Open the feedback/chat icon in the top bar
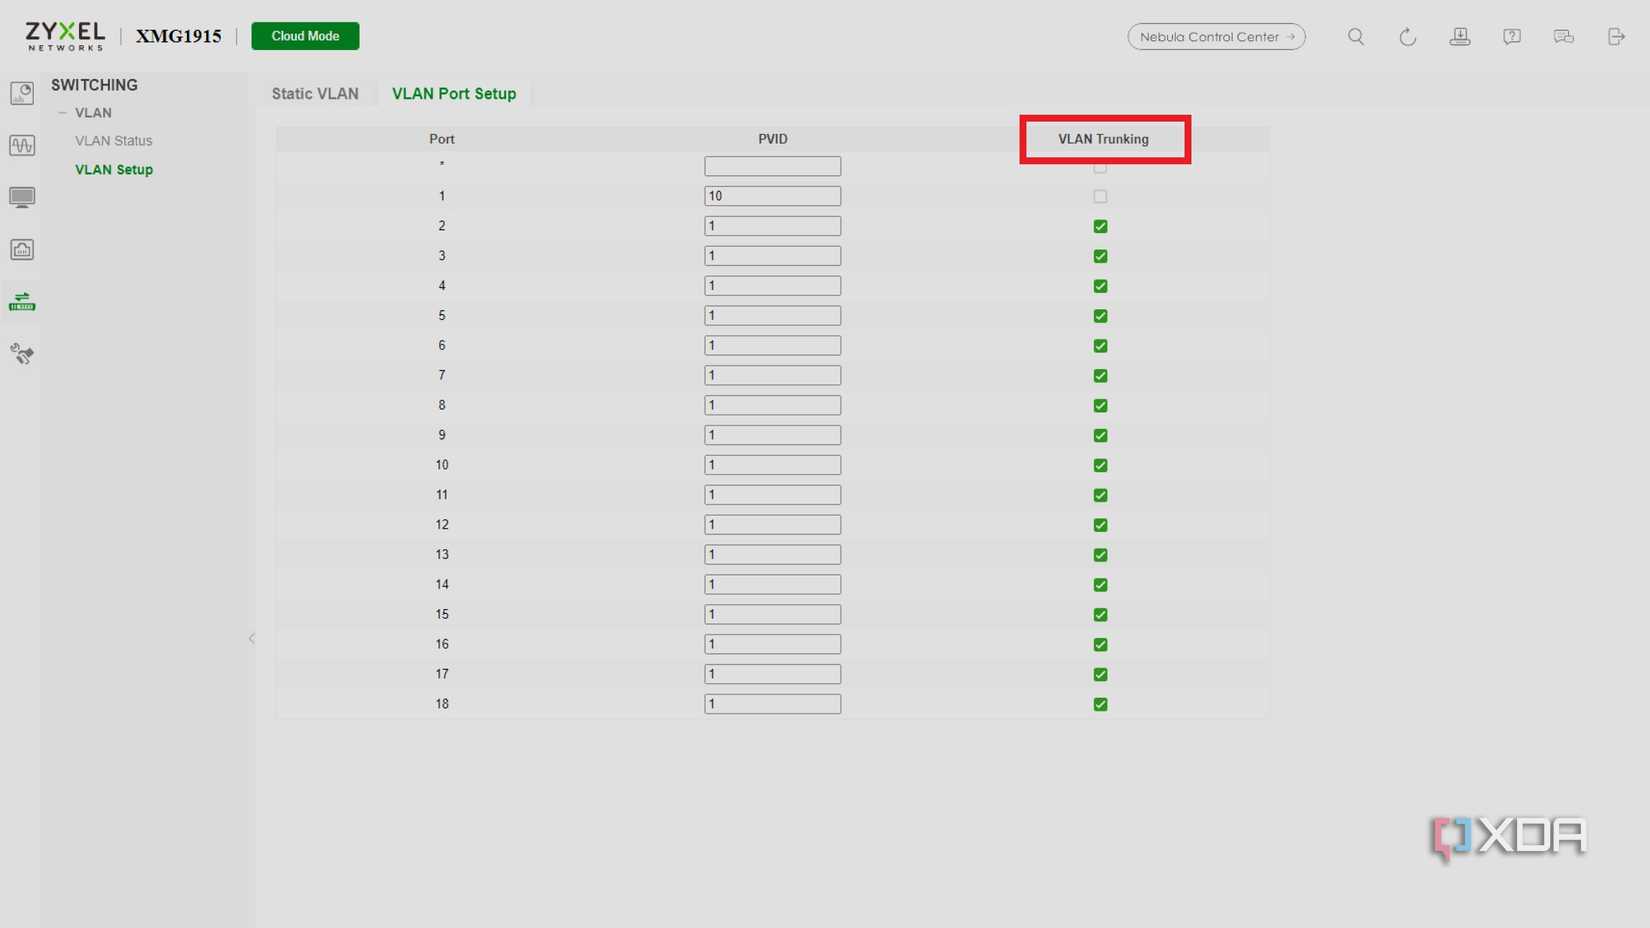Viewport: 1650px width, 928px height. 1563,36
